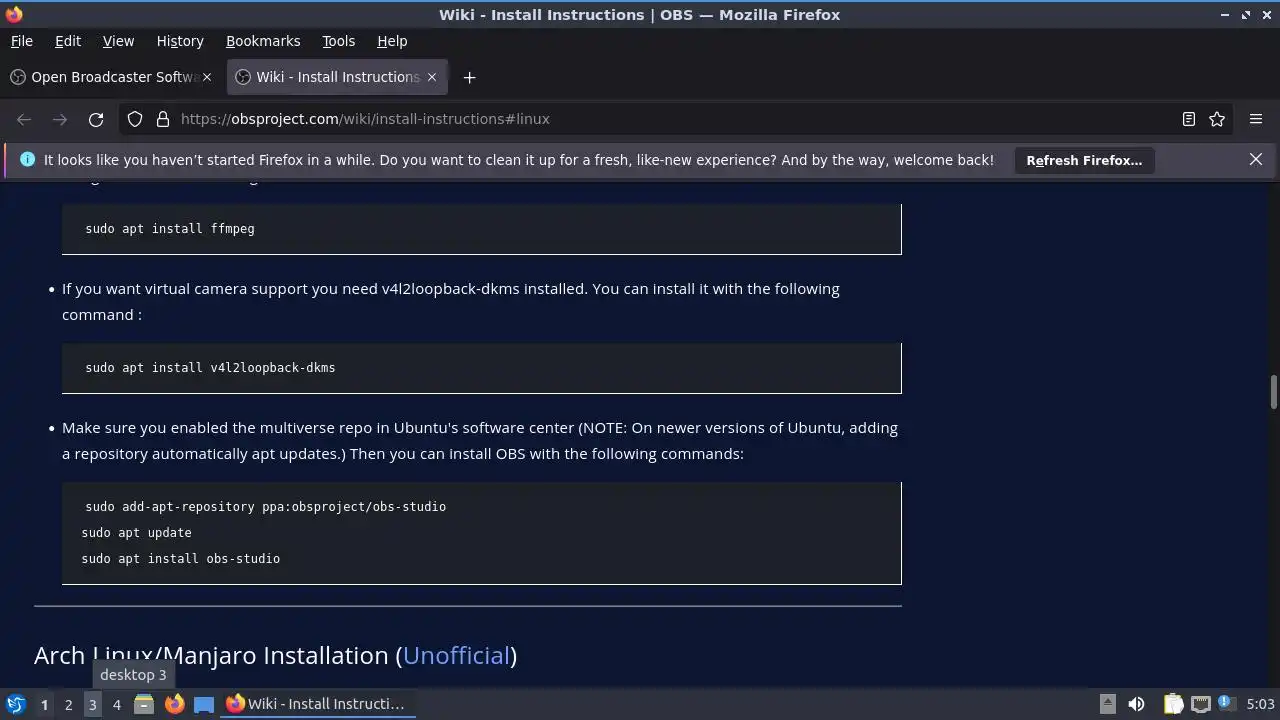Select the Wiki - Install Instructions tab
The height and width of the screenshot is (720, 1280).
click(337, 77)
